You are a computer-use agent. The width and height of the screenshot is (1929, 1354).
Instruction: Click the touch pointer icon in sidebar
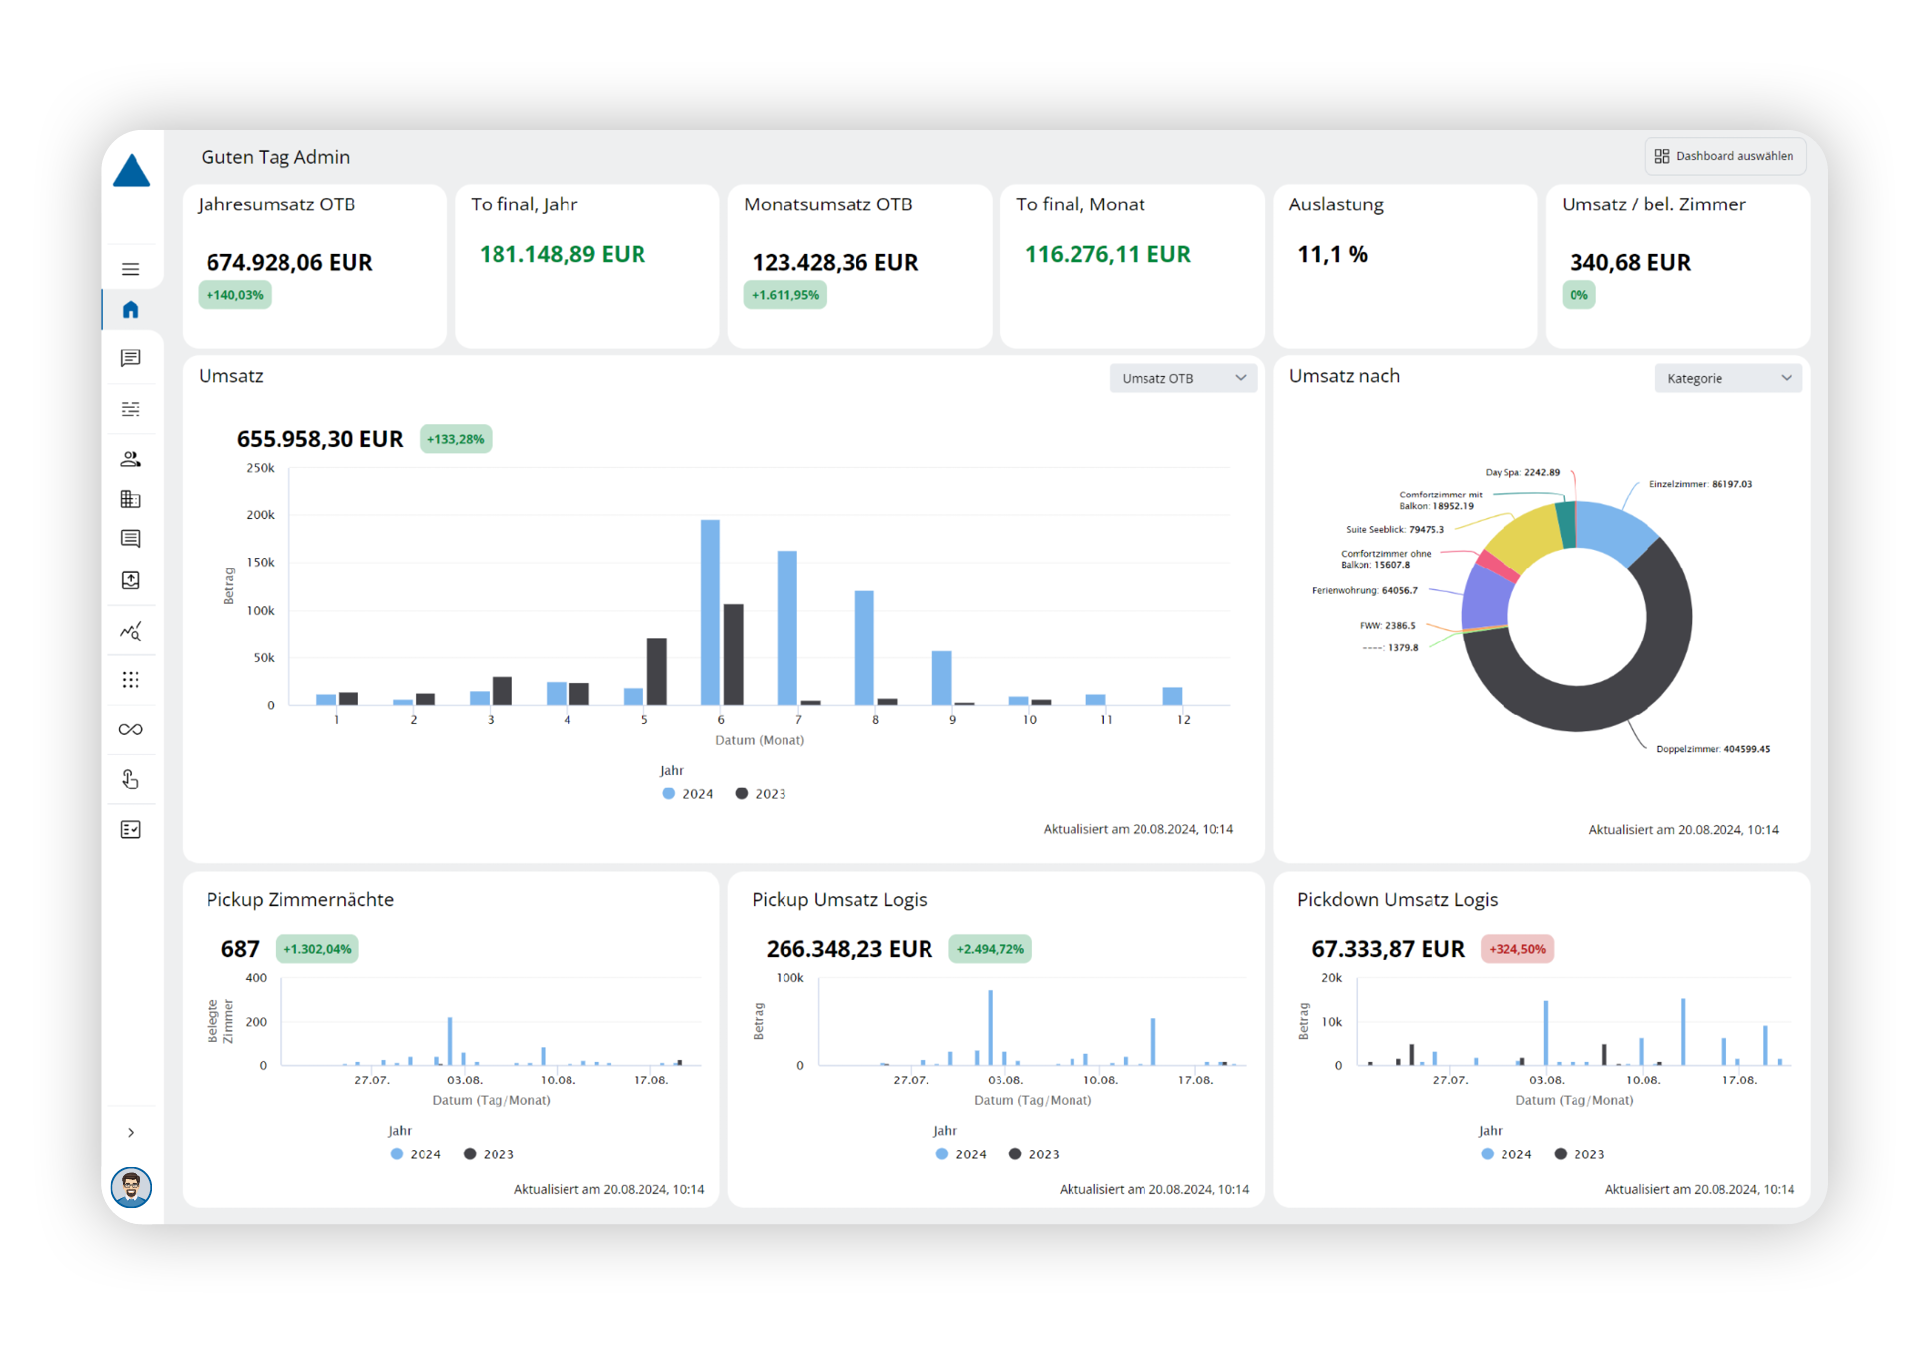(x=130, y=779)
